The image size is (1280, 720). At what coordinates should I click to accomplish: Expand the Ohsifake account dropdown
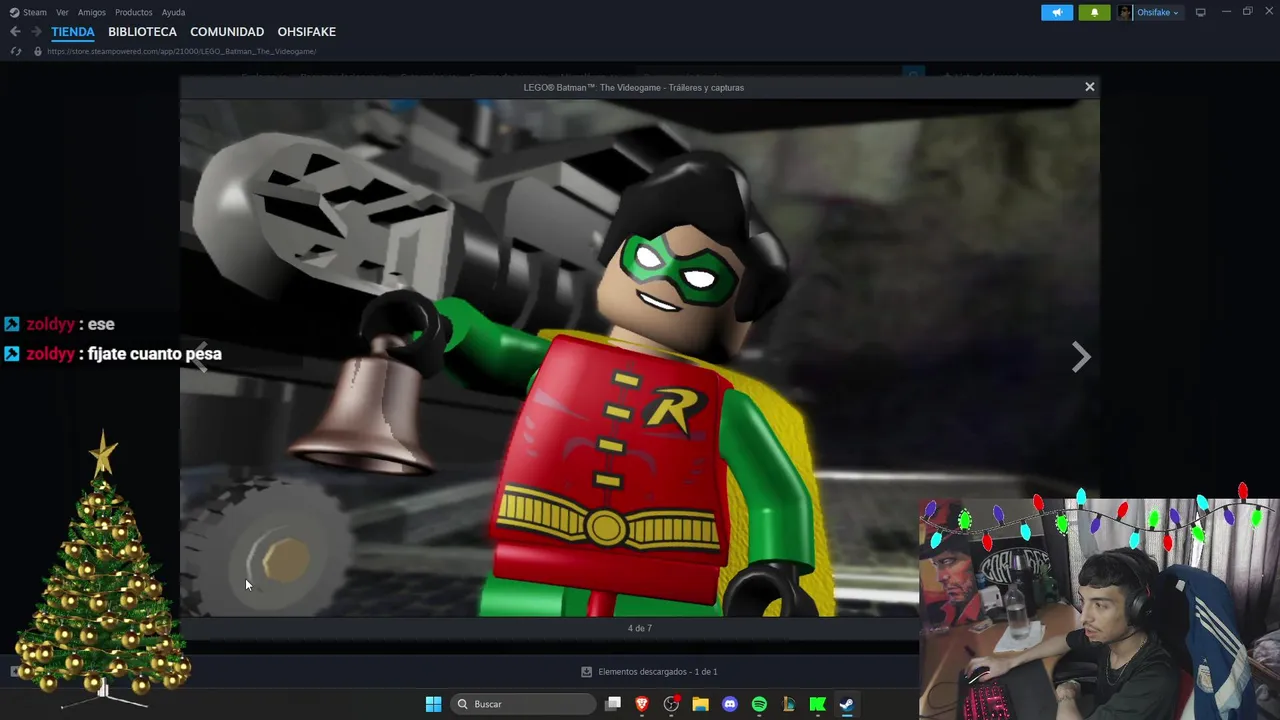[x=1158, y=12]
